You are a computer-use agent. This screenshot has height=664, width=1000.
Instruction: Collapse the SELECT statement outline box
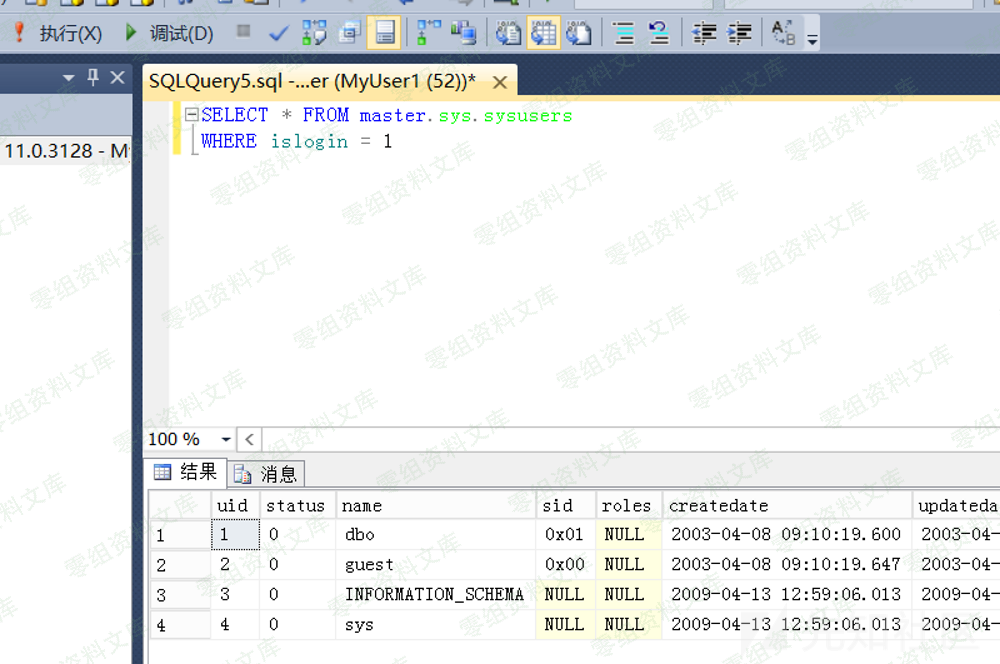click(x=191, y=115)
